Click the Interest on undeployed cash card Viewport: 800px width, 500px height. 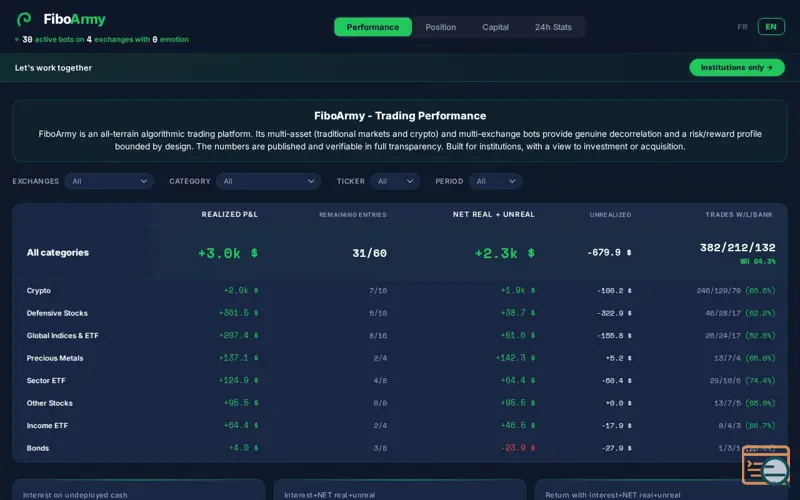click(138, 489)
